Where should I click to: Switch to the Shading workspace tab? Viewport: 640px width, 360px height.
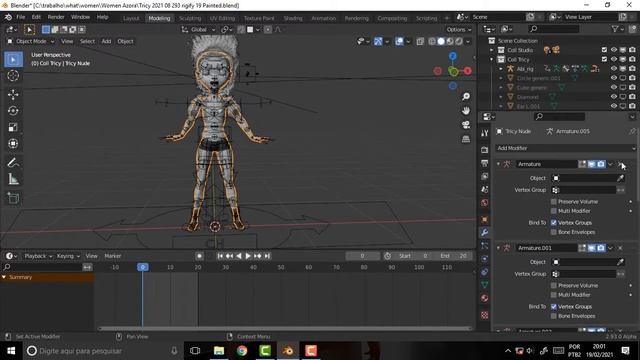coord(293,18)
